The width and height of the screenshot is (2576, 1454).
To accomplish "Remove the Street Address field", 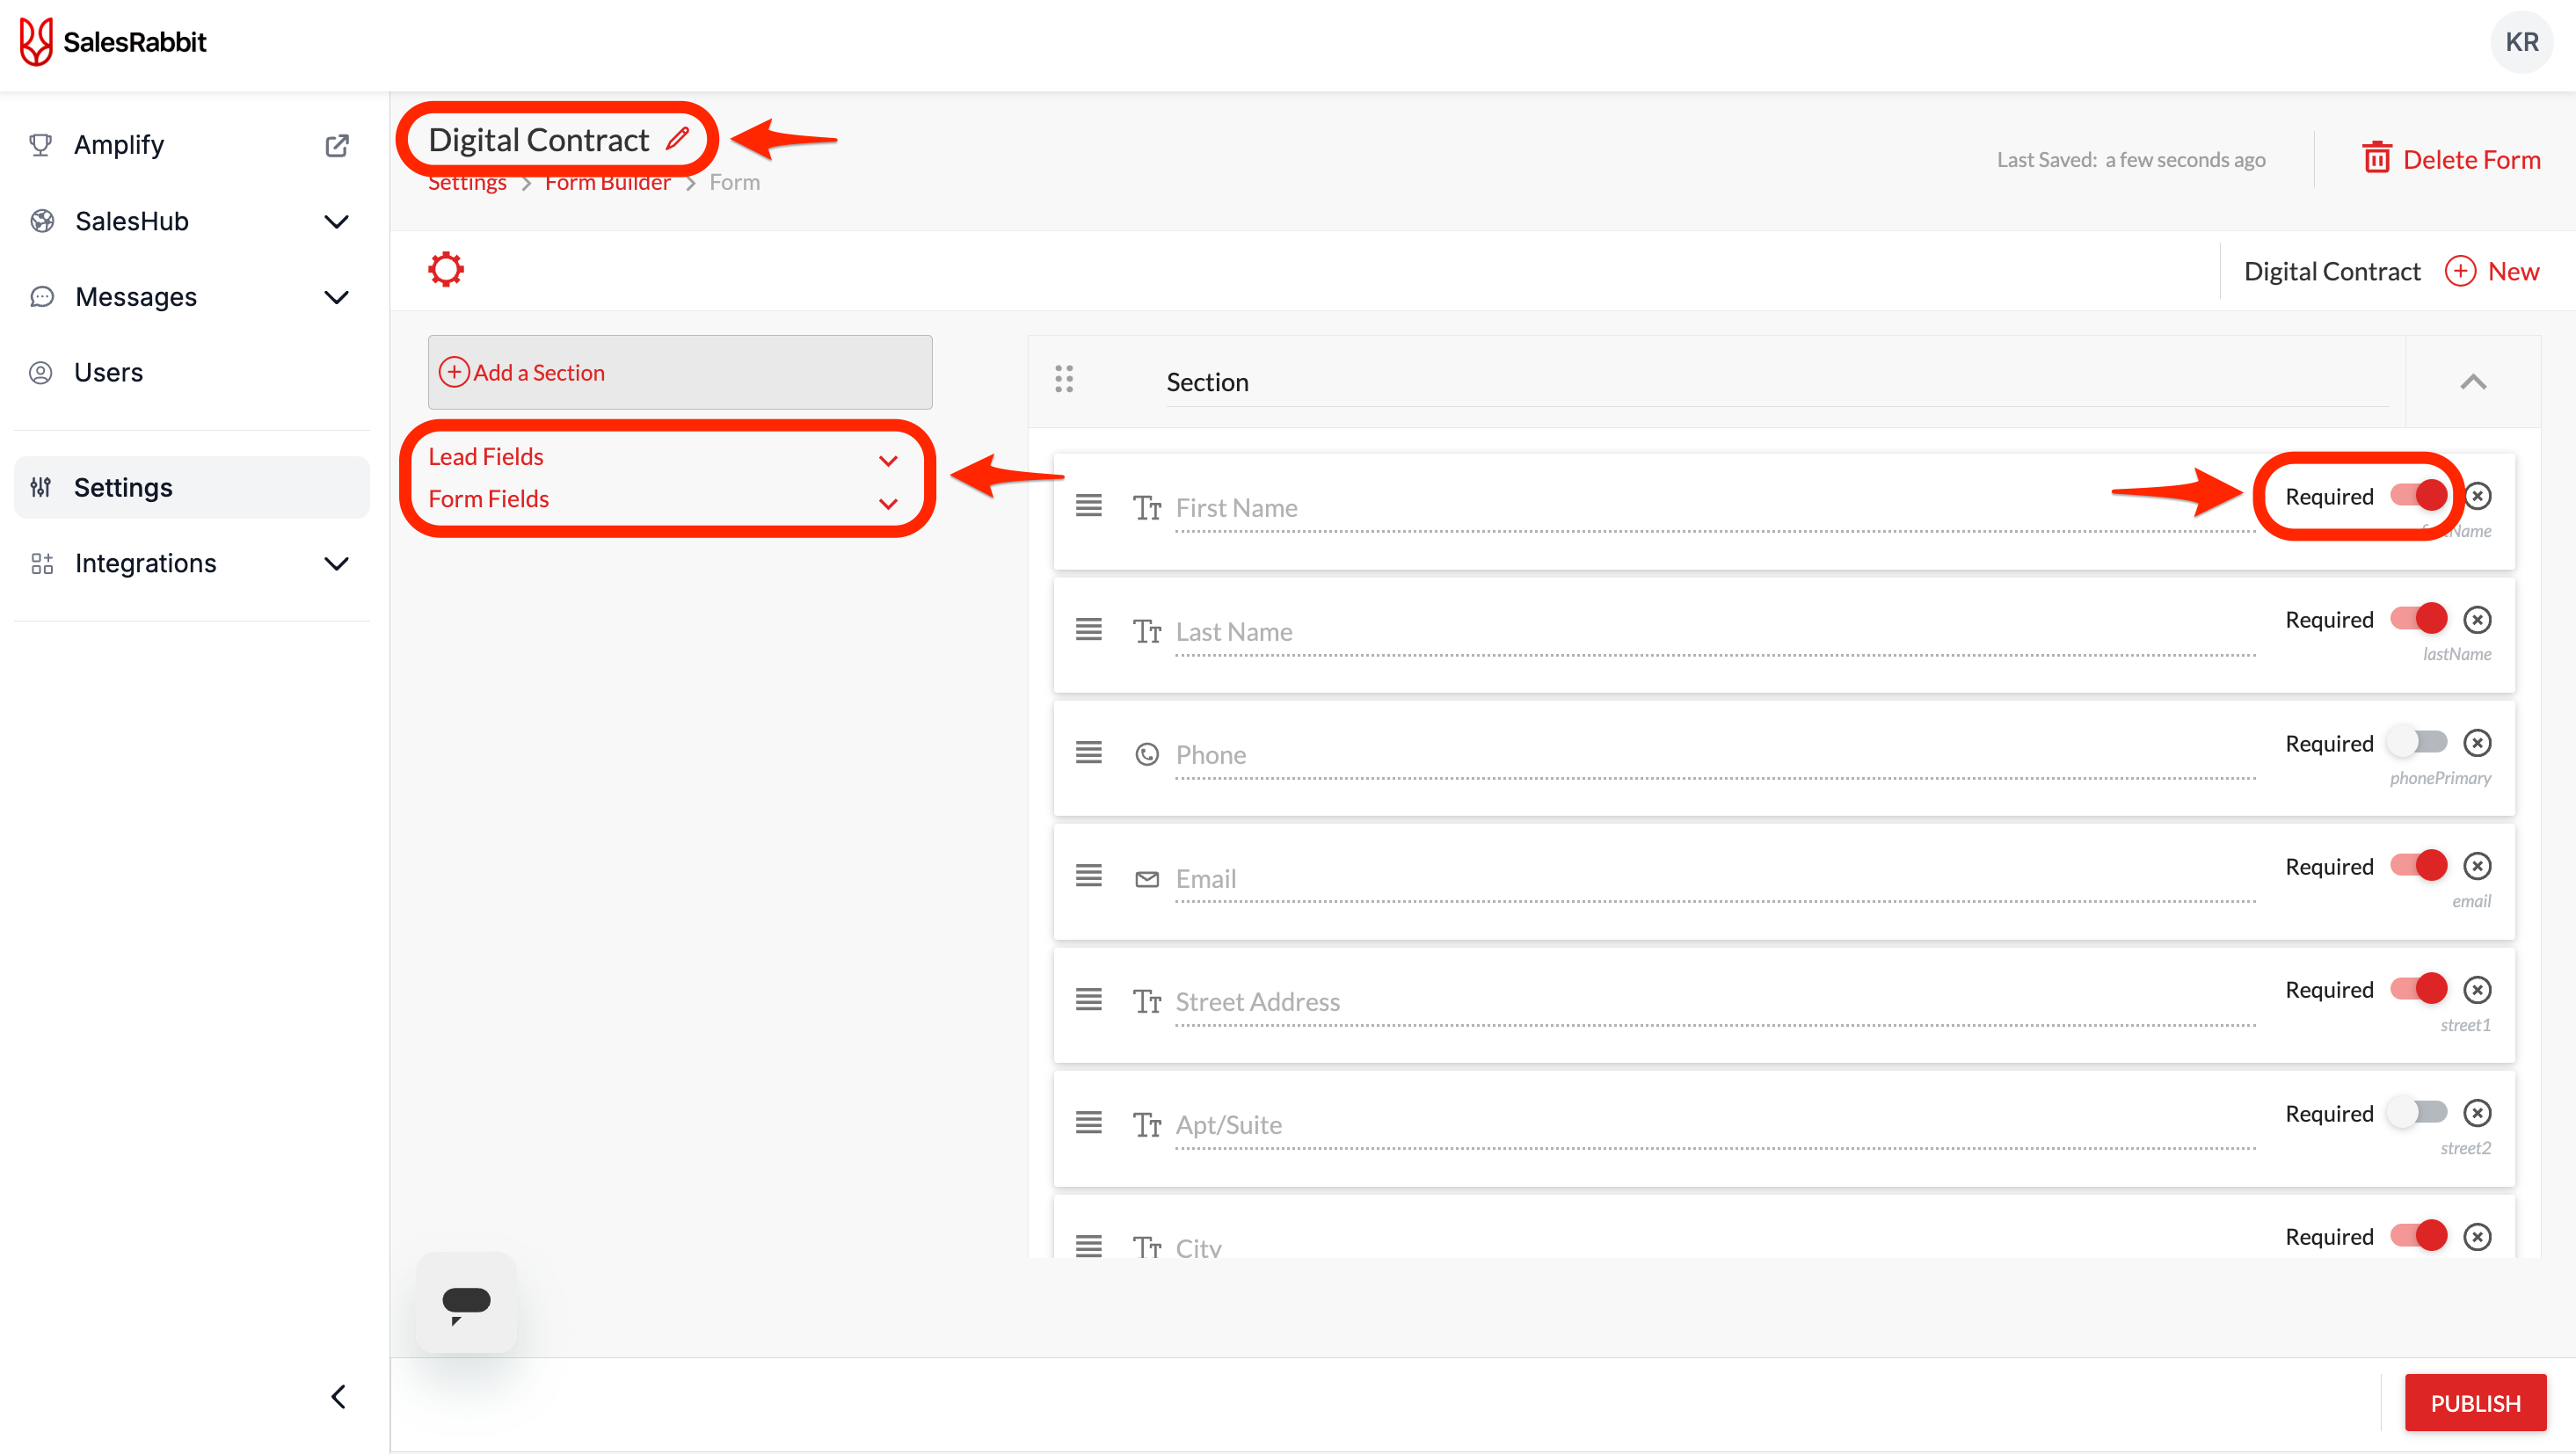I will 2477,990.
